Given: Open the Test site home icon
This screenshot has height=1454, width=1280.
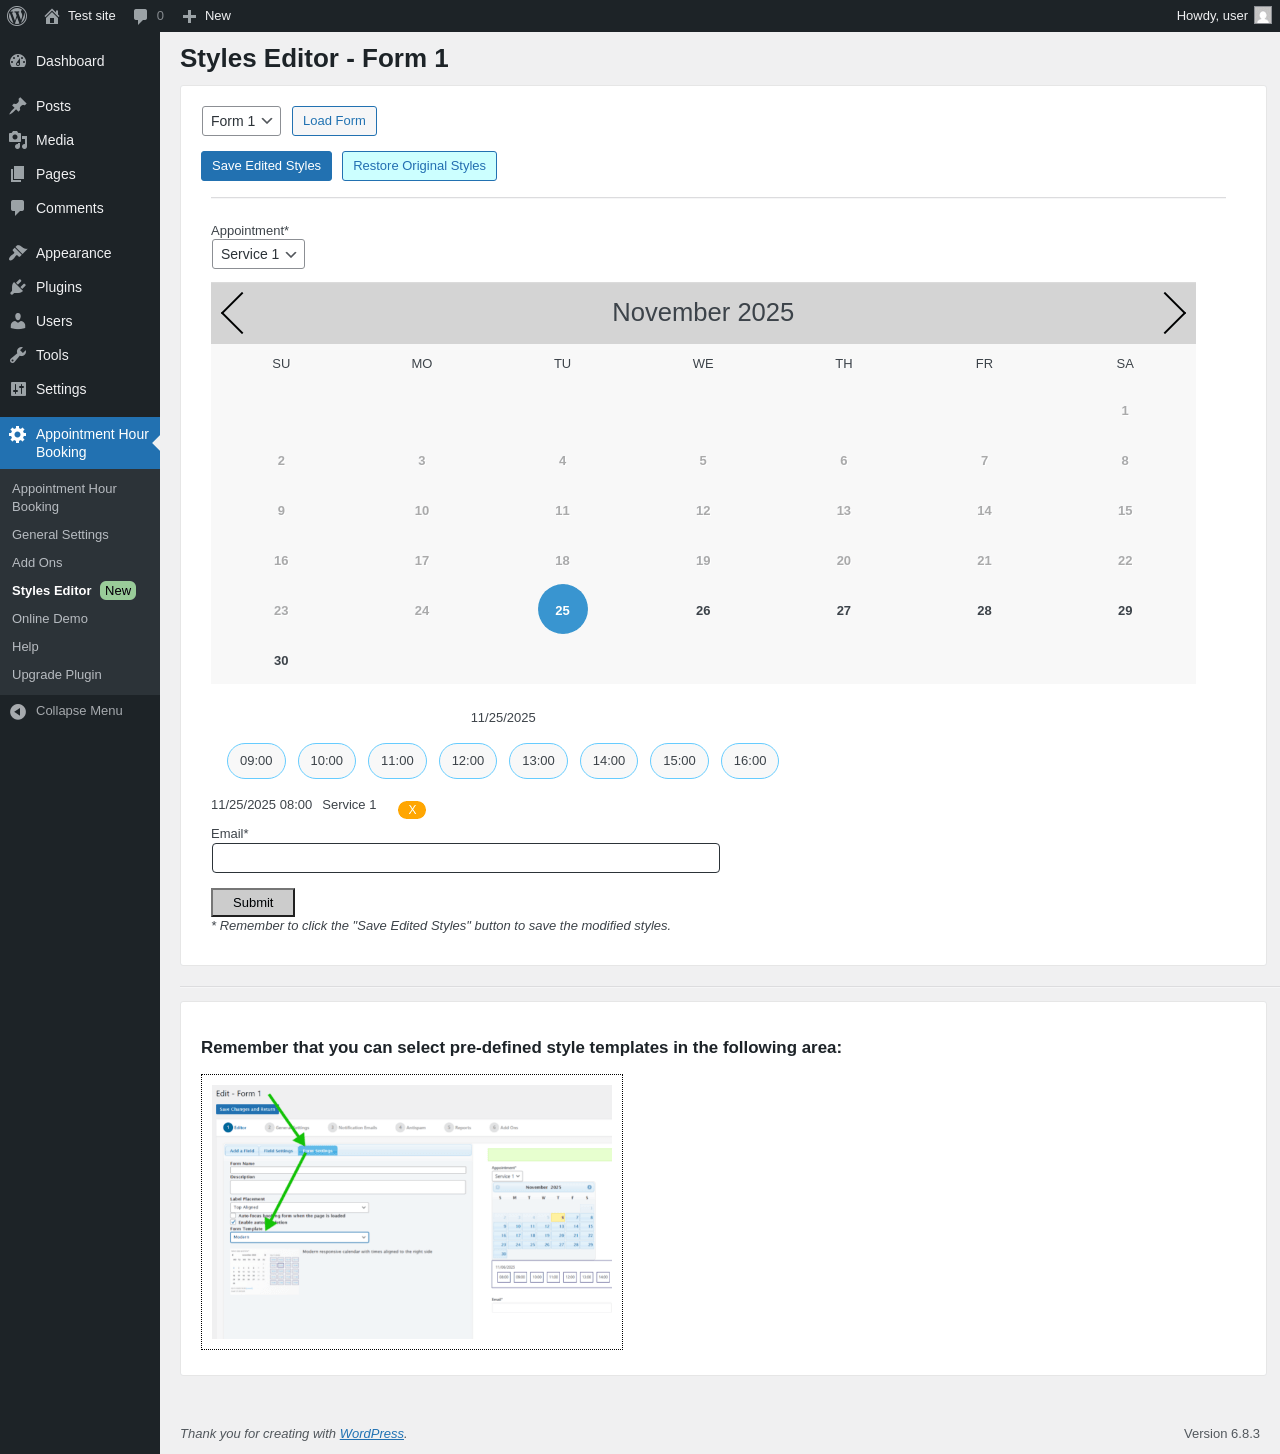Looking at the screenshot, I should 52,16.
